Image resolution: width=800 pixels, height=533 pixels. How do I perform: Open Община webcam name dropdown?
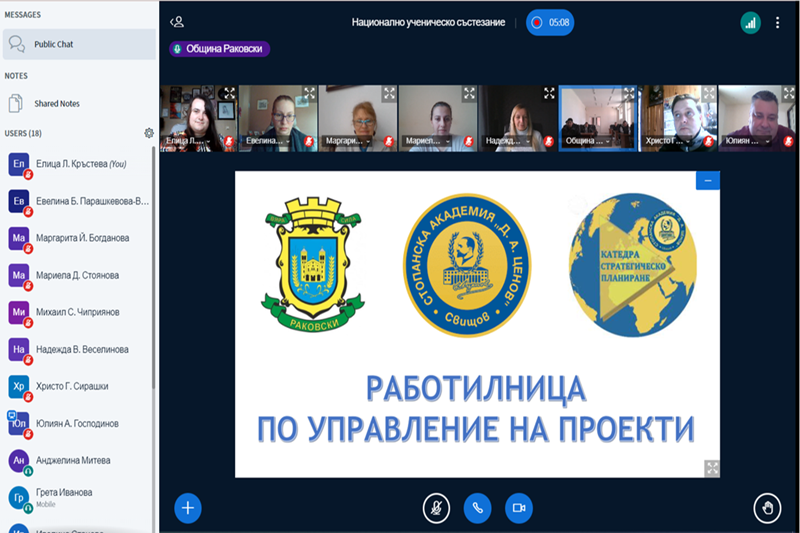(588, 141)
